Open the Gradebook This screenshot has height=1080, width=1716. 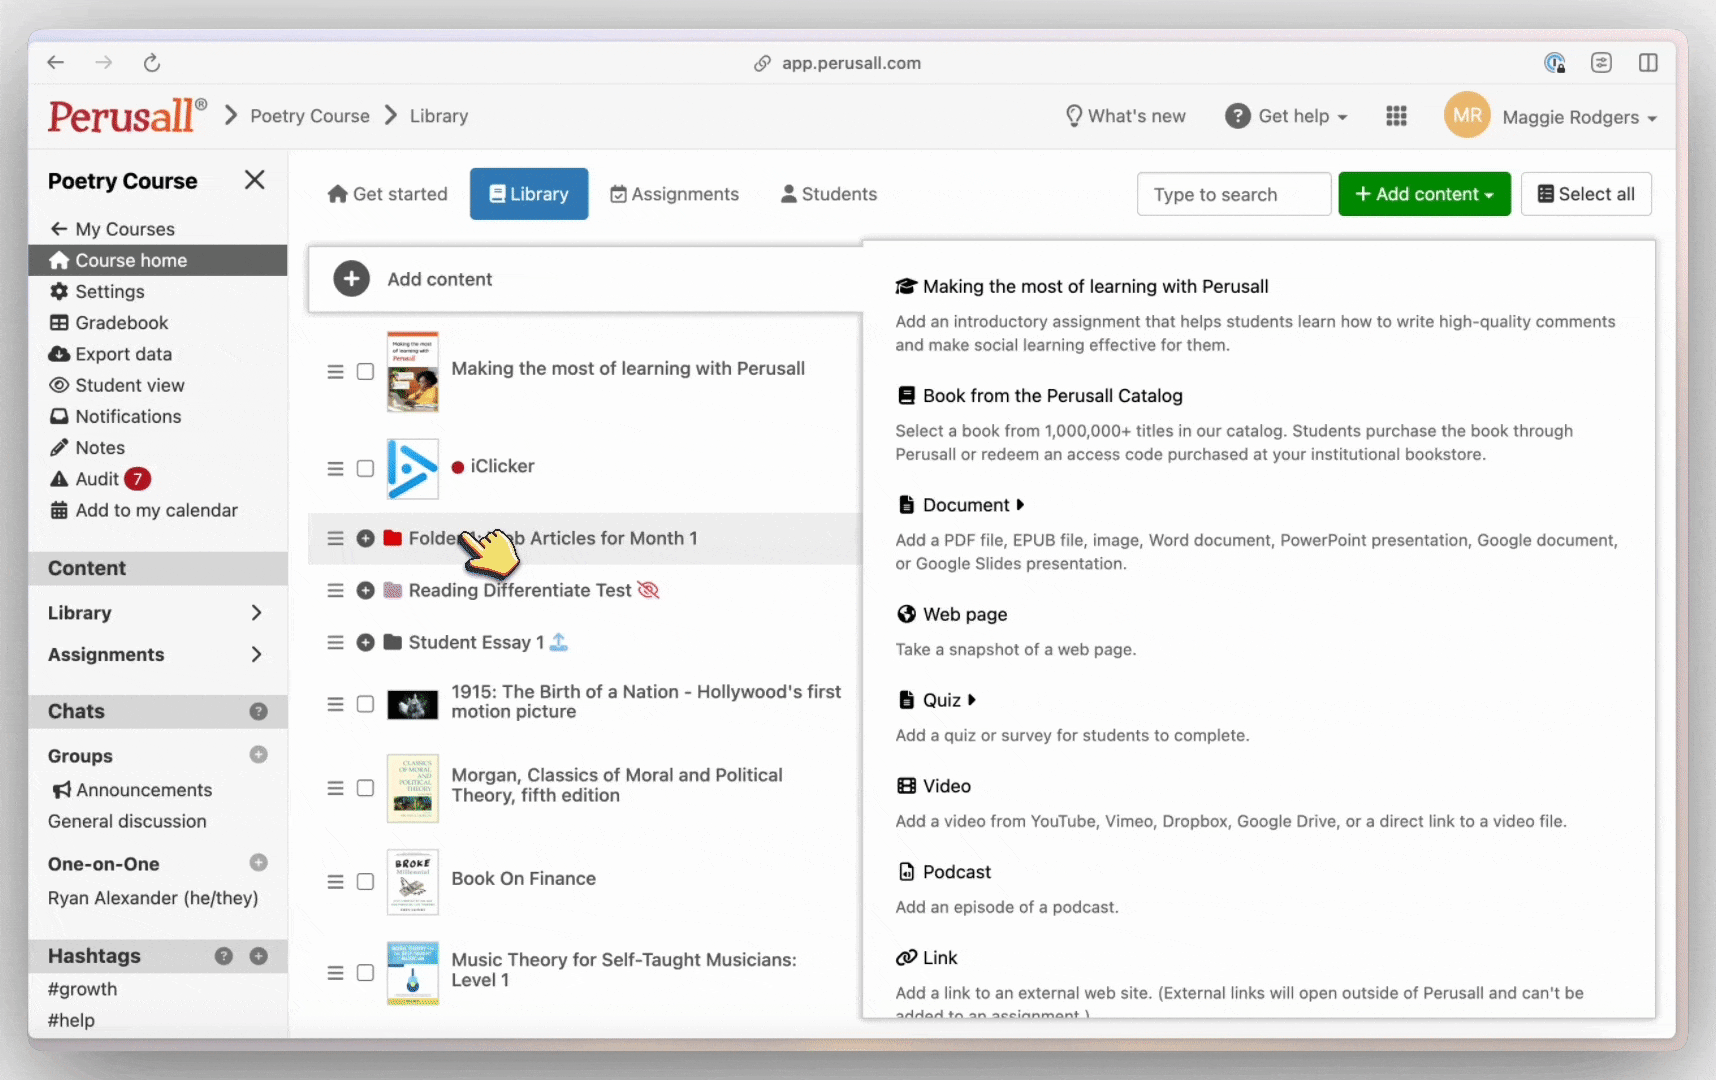click(x=109, y=323)
